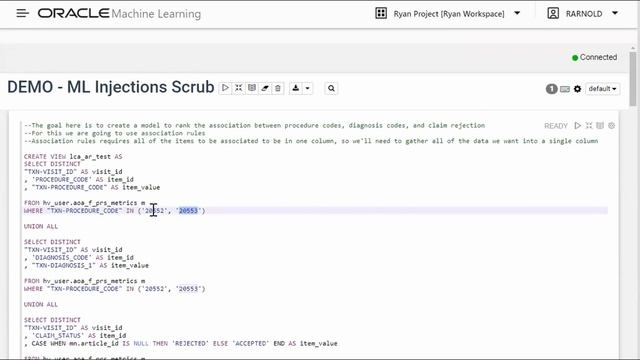
Task: Expand the RARNOLD user menu arrow
Action: 615,13
